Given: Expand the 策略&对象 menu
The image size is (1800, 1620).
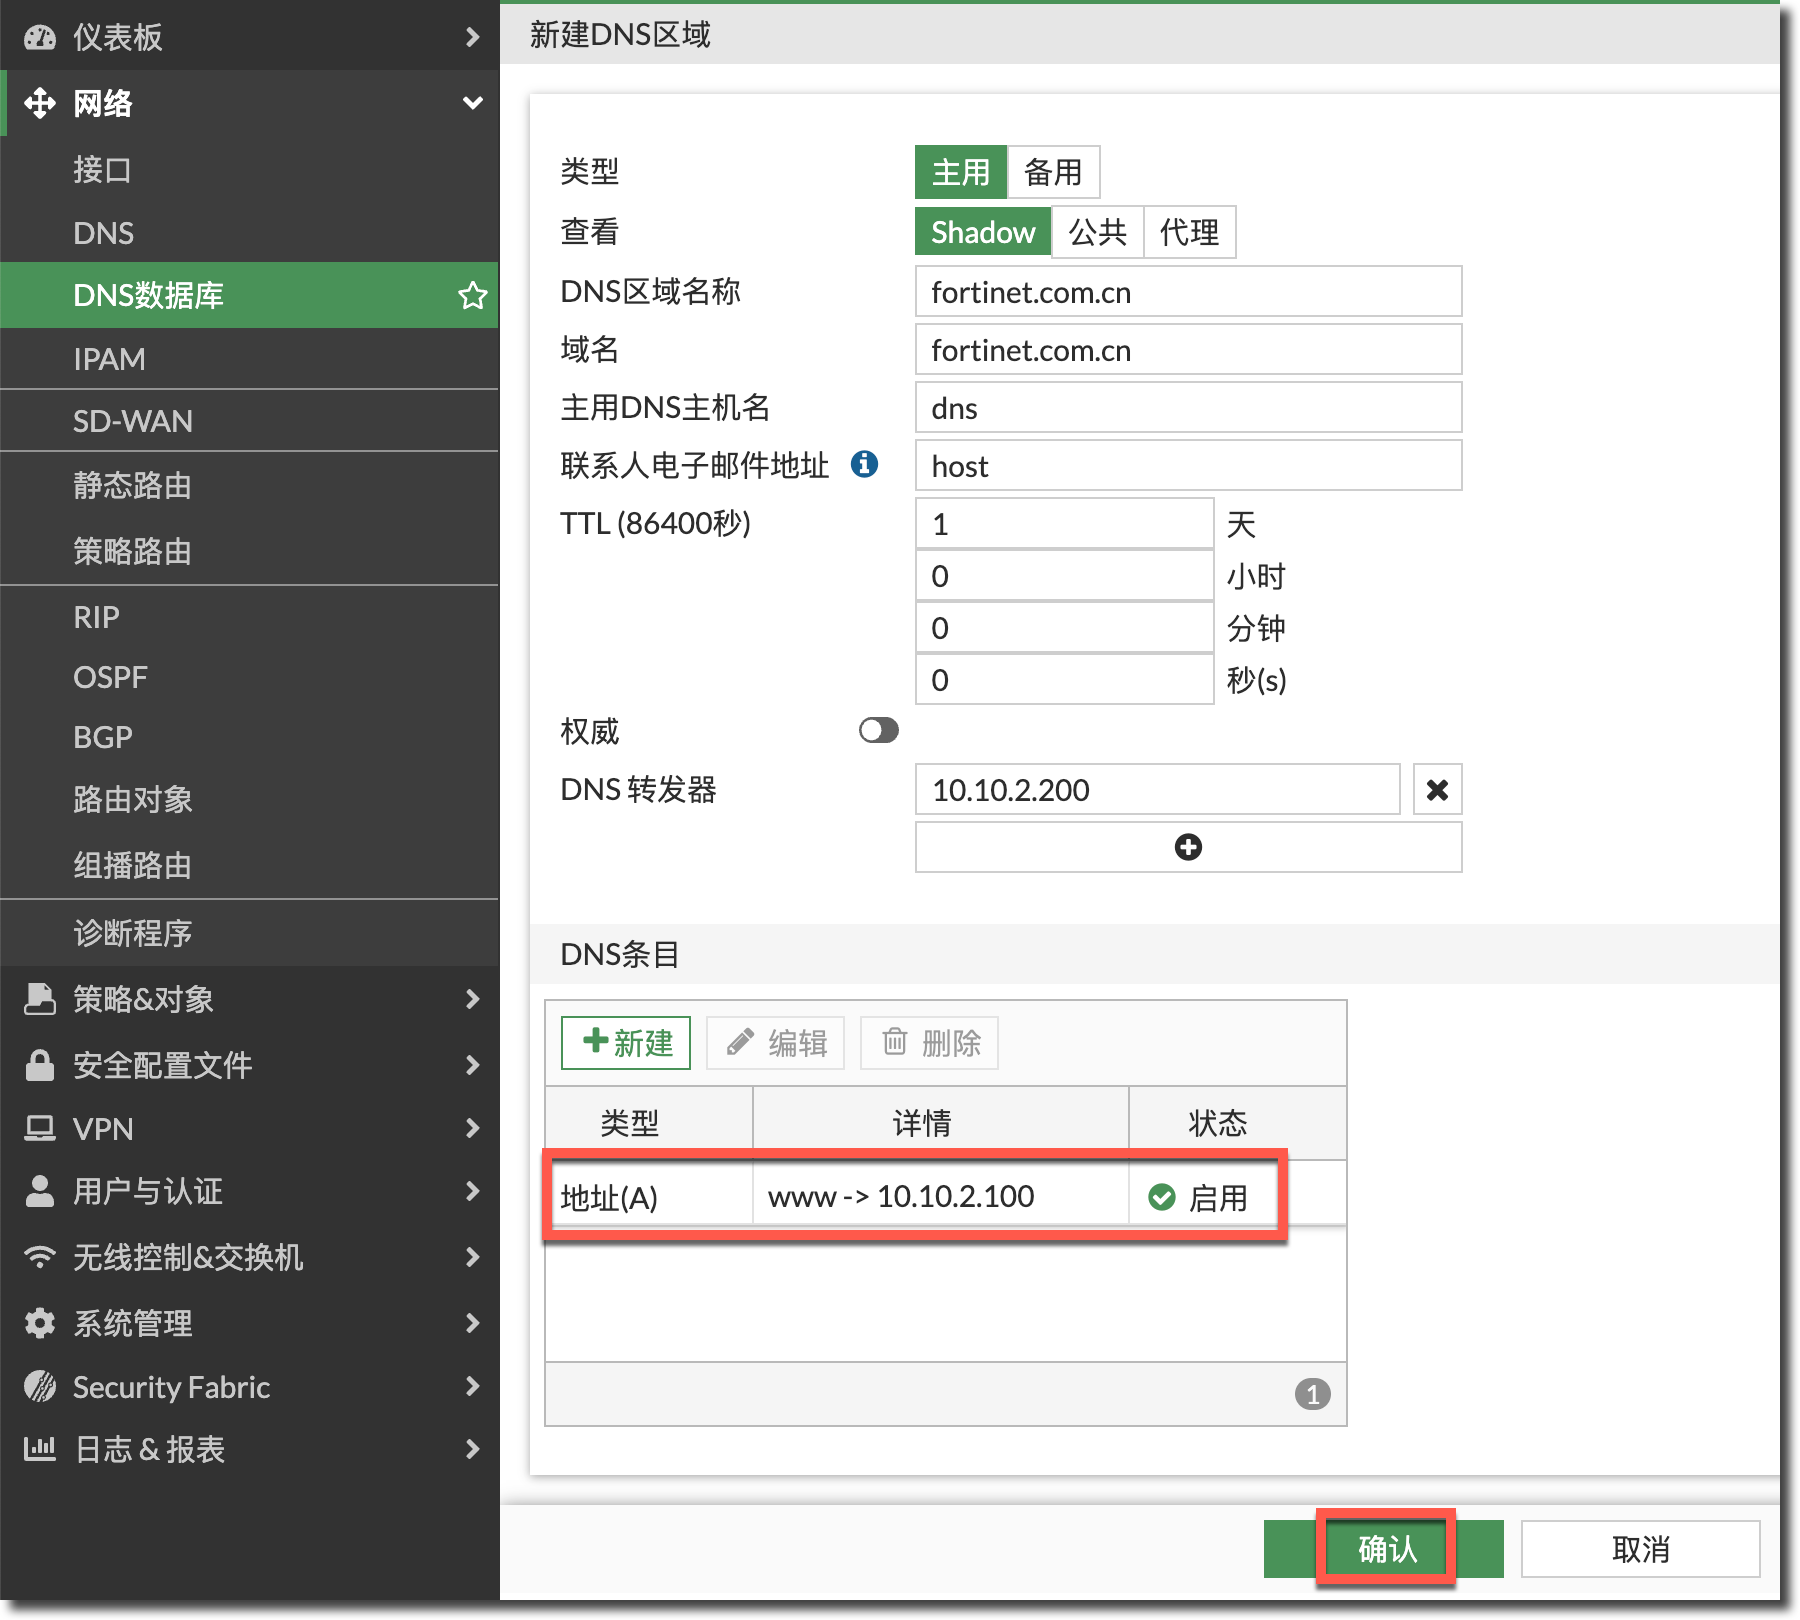Looking at the screenshot, I should coord(472,999).
